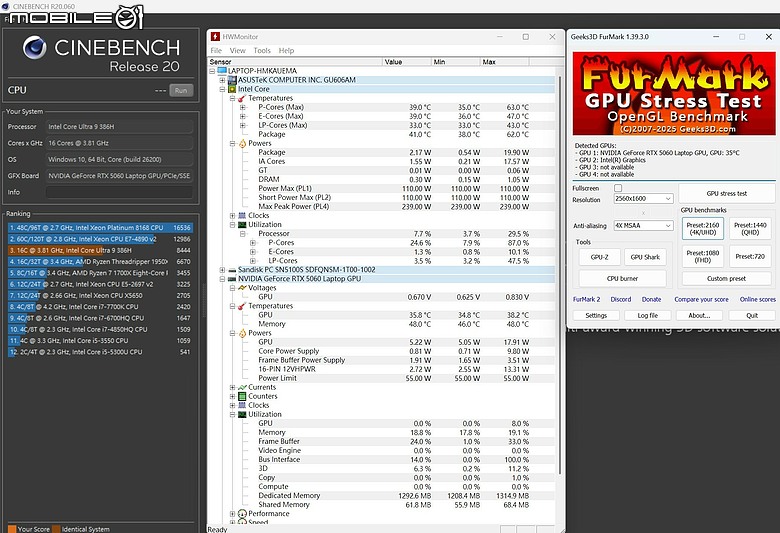
Task: Start the FurMark GPU stress test
Action: click(x=726, y=194)
